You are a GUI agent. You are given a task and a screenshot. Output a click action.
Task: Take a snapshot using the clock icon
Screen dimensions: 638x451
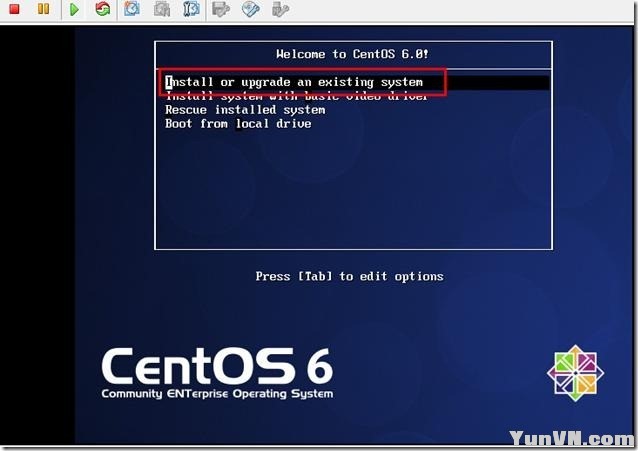[131, 9]
